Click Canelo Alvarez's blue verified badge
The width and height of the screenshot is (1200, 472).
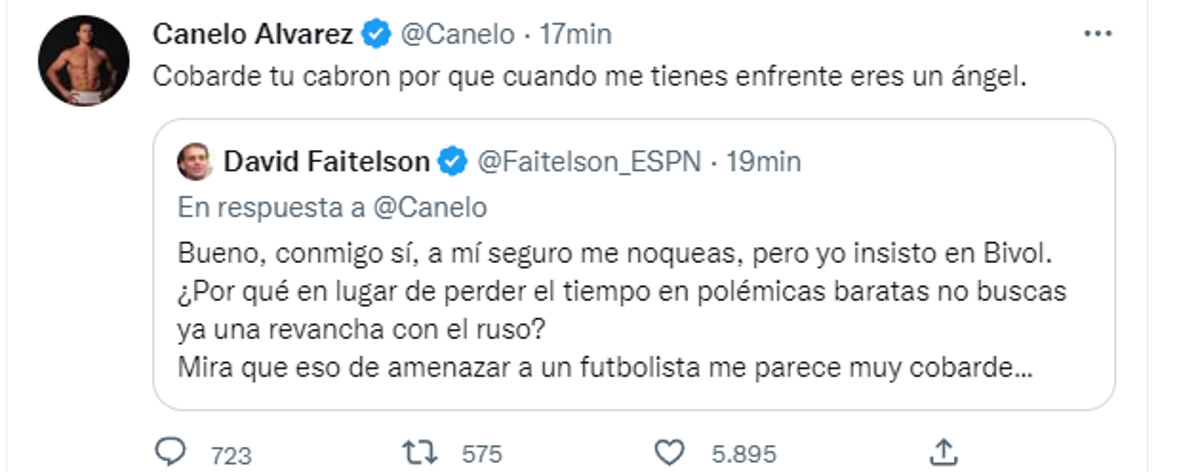tap(376, 35)
